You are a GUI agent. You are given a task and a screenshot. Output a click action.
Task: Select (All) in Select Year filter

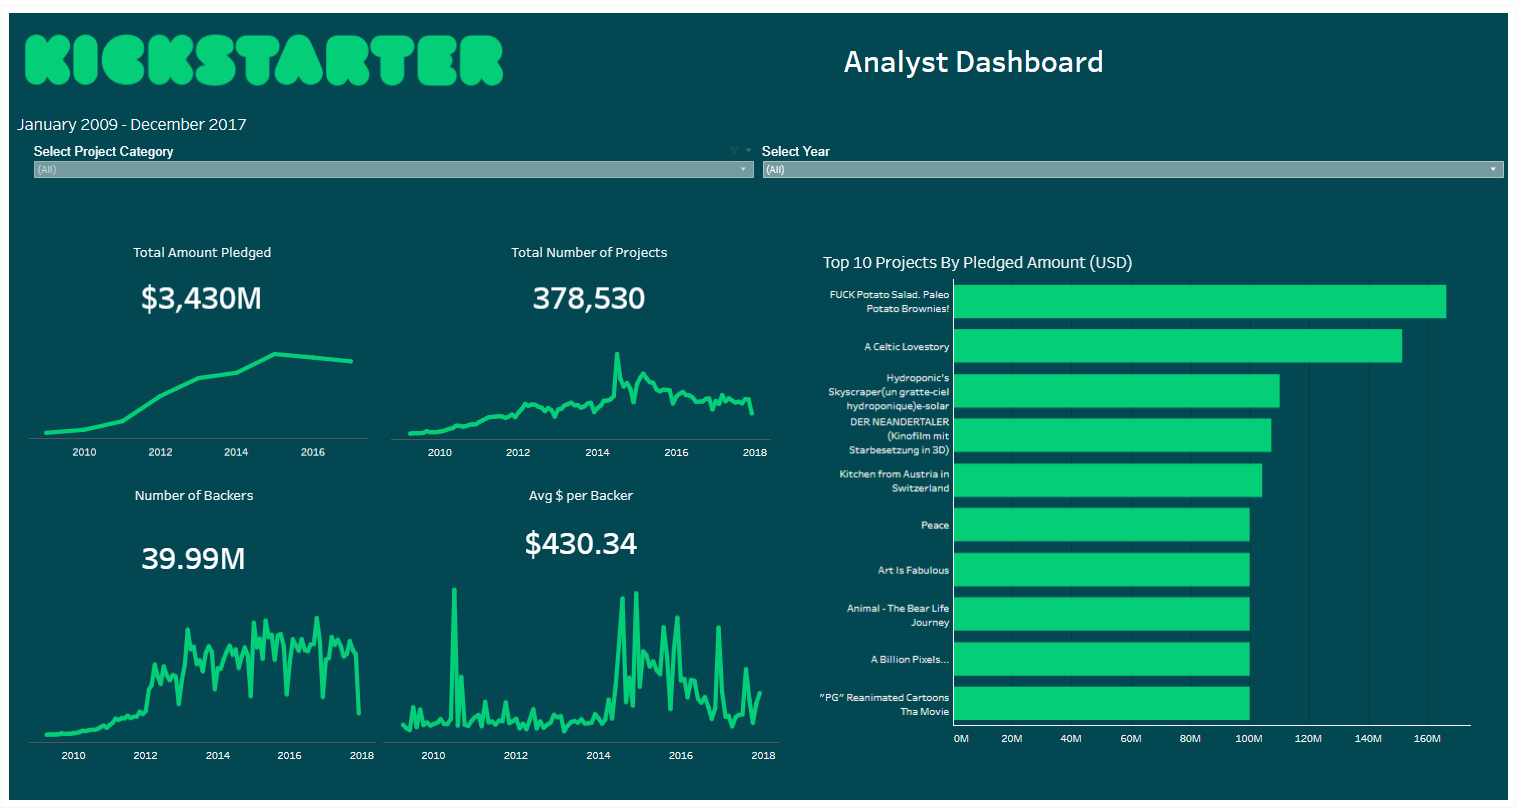pyautogui.click(x=1130, y=169)
